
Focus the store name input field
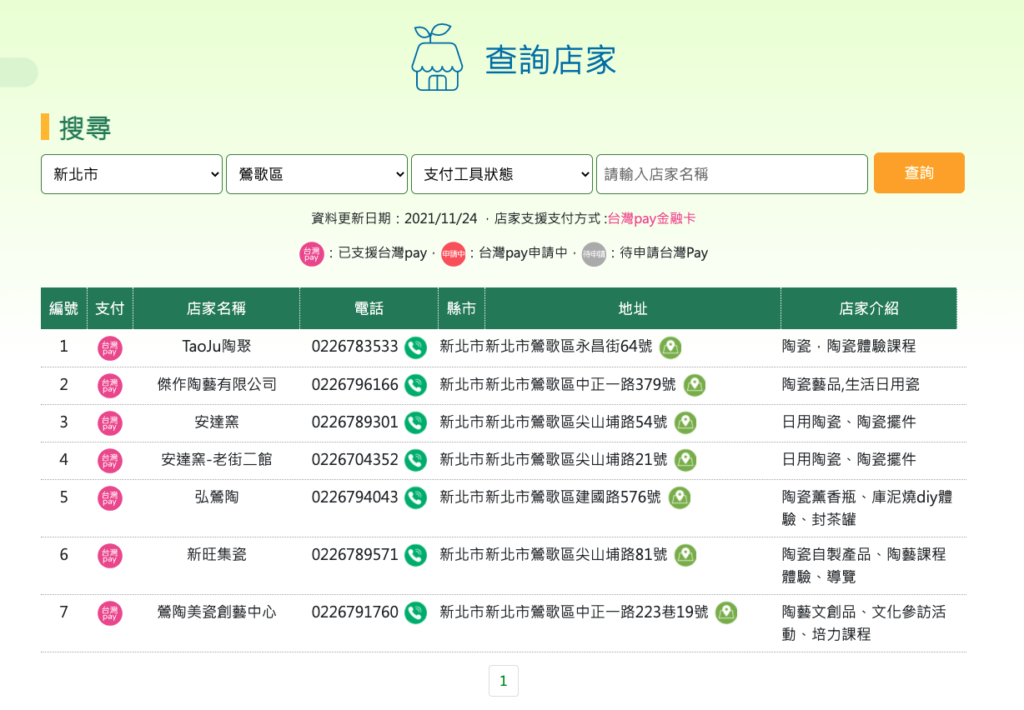point(731,174)
